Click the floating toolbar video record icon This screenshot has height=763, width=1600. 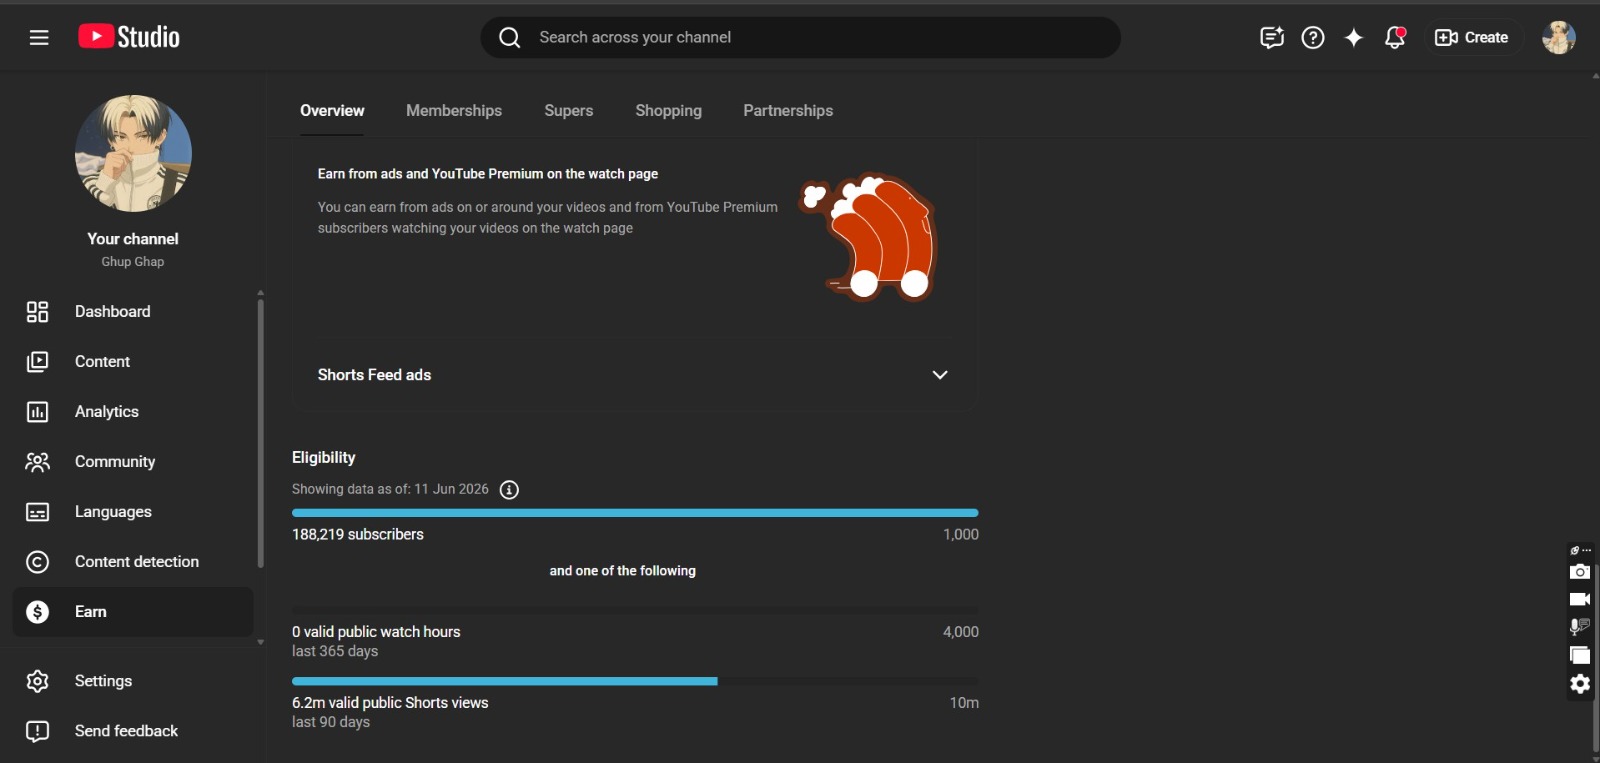click(1580, 600)
